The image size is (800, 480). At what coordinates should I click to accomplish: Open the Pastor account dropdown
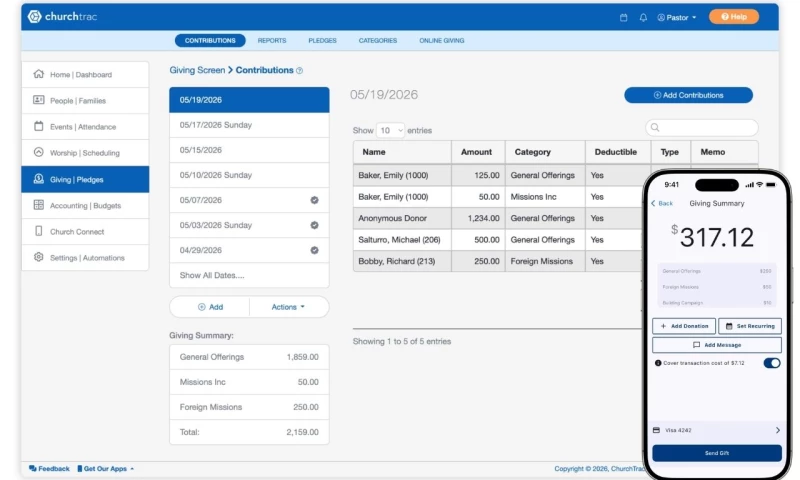point(677,17)
